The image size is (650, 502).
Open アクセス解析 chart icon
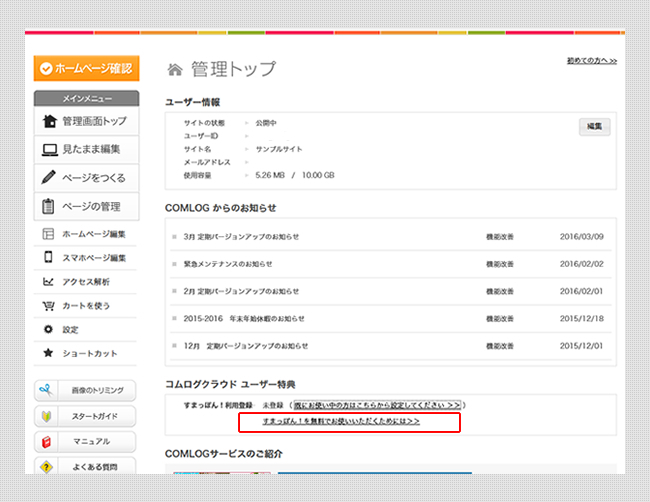tap(48, 282)
